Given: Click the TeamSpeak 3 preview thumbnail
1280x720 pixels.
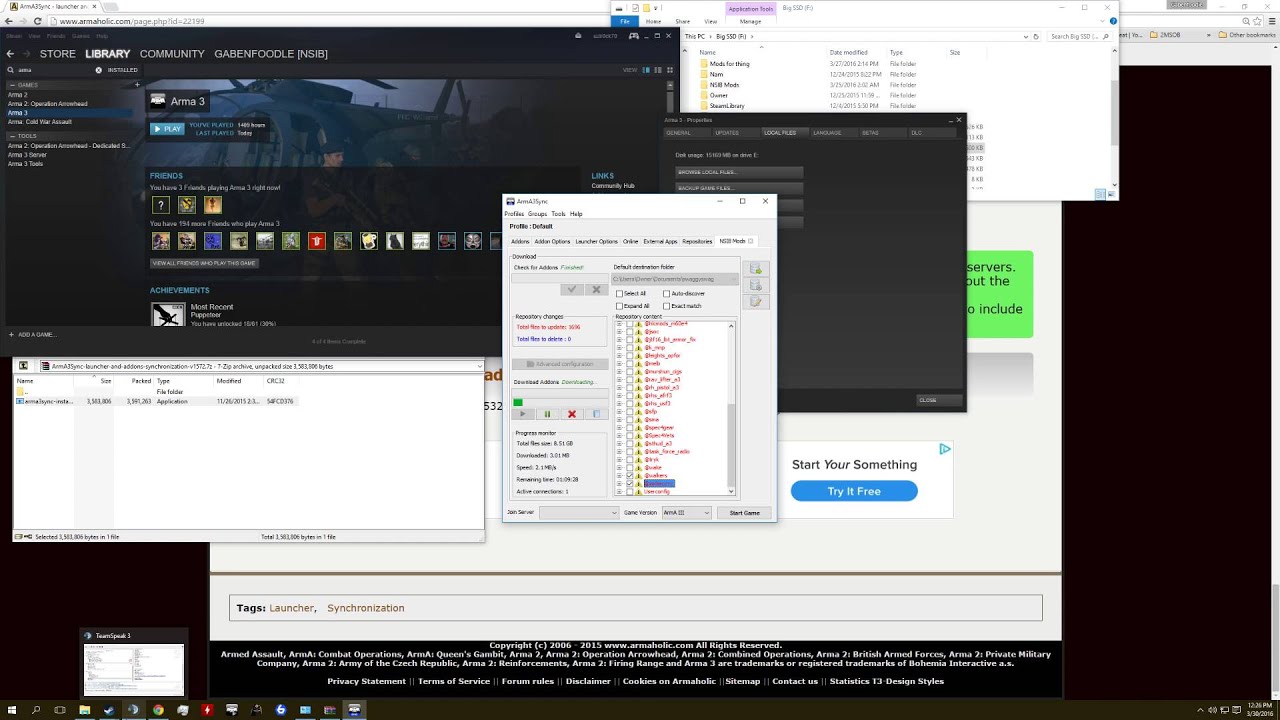Looking at the screenshot, I should [x=134, y=669].
